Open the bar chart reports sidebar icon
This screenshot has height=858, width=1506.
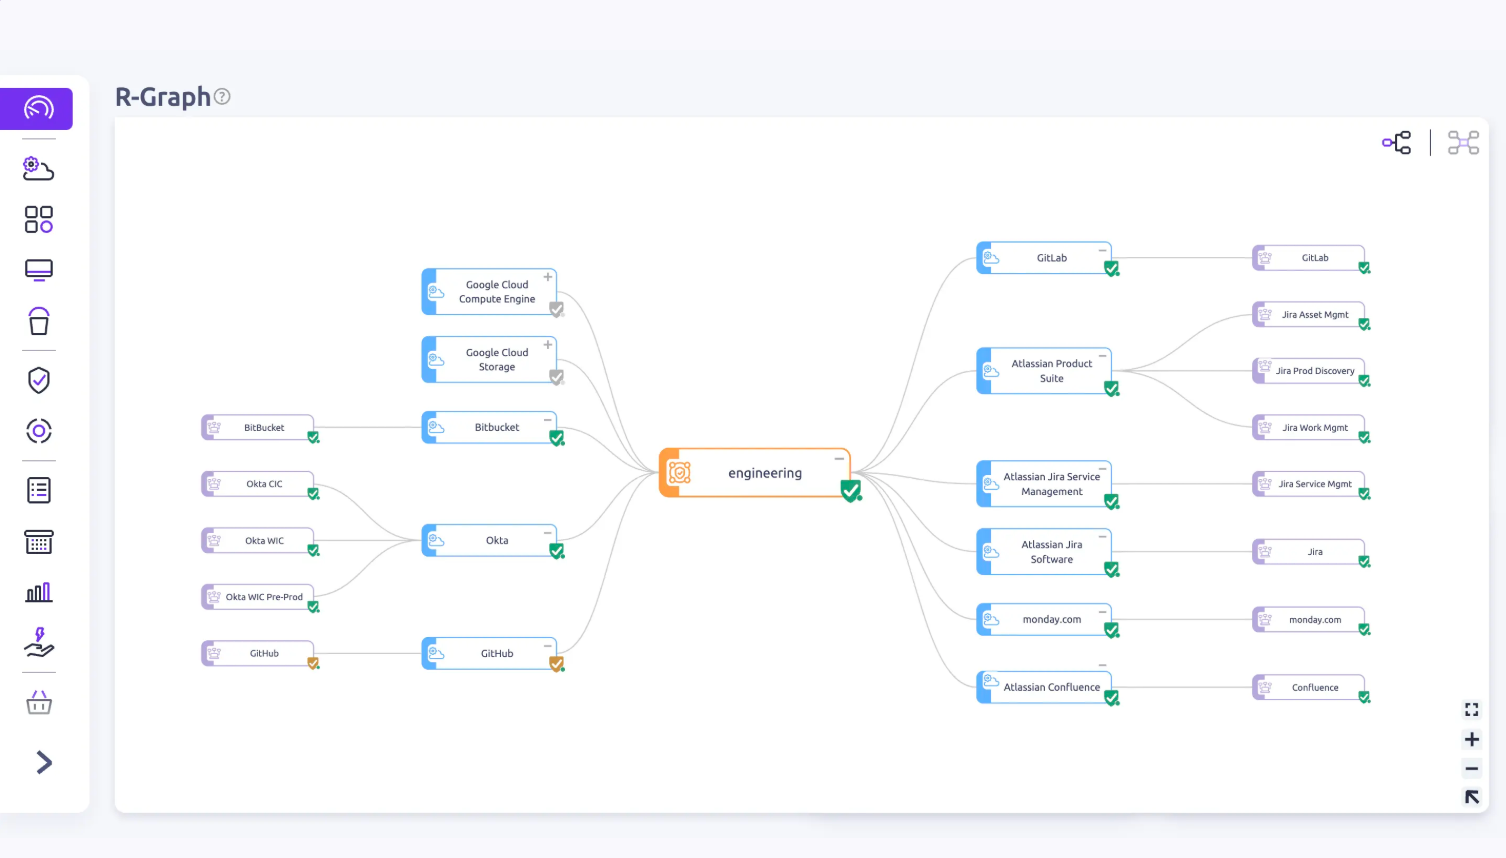coord(39,593)
